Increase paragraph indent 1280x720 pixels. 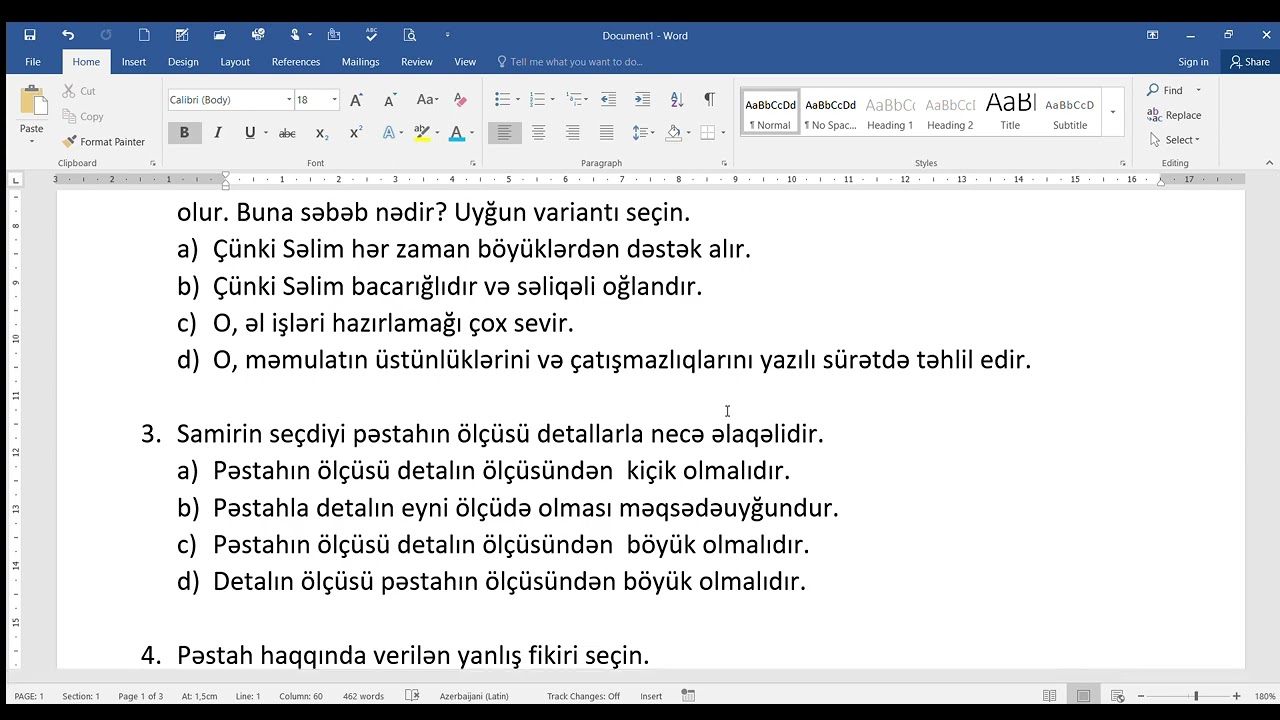[x=642, y=100]
